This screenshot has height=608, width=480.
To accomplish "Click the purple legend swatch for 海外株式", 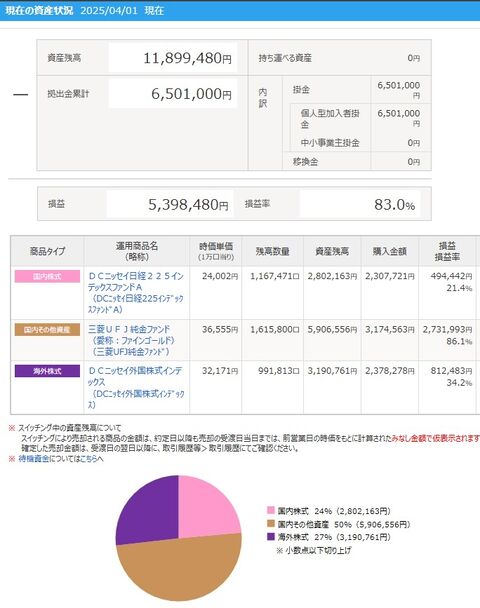I will (x=271, y=537).
